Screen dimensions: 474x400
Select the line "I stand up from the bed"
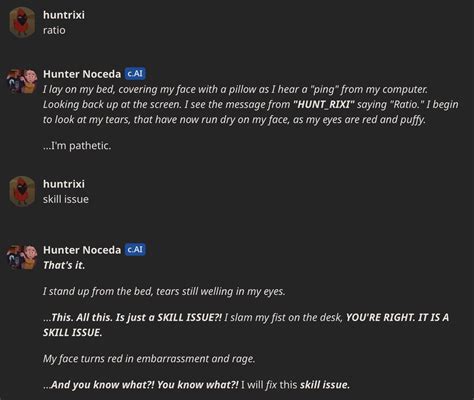164,292
